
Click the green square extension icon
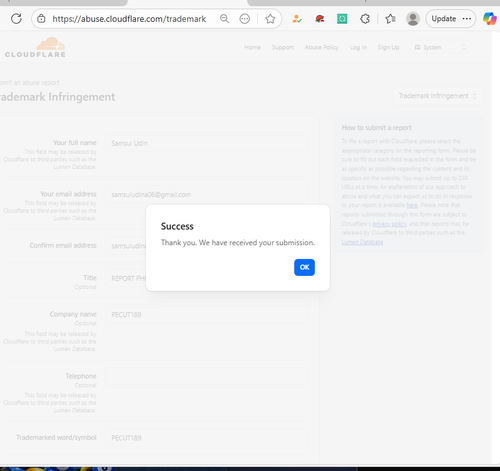pos(342,19)
